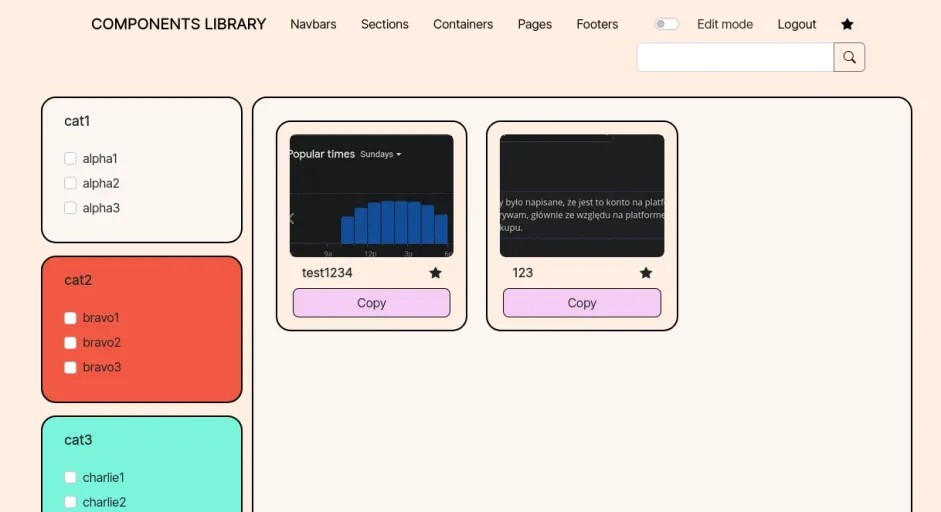941x512 pixels.
Task: Click the COMPONENTS LIBRARY brand title
Action: click(x=178, y=24)
